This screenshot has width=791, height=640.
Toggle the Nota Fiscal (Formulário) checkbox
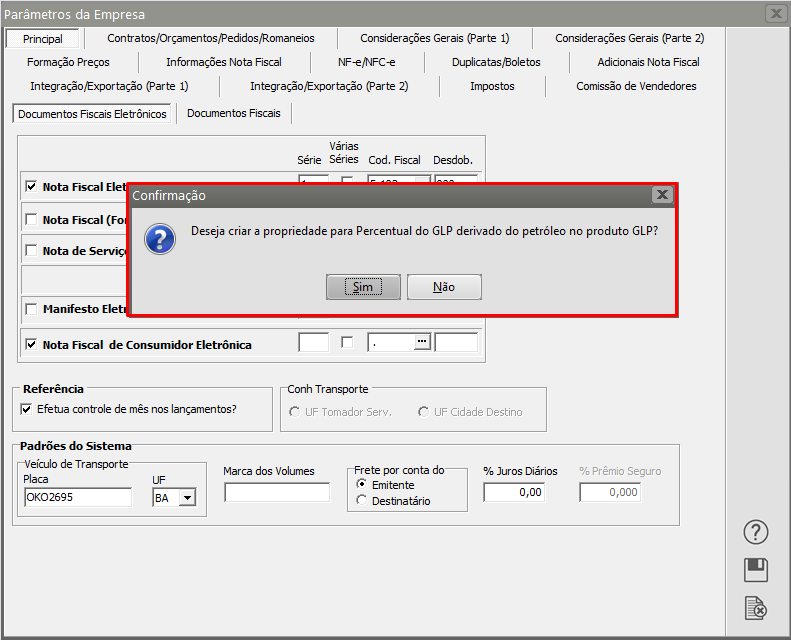tap(31, 219)
